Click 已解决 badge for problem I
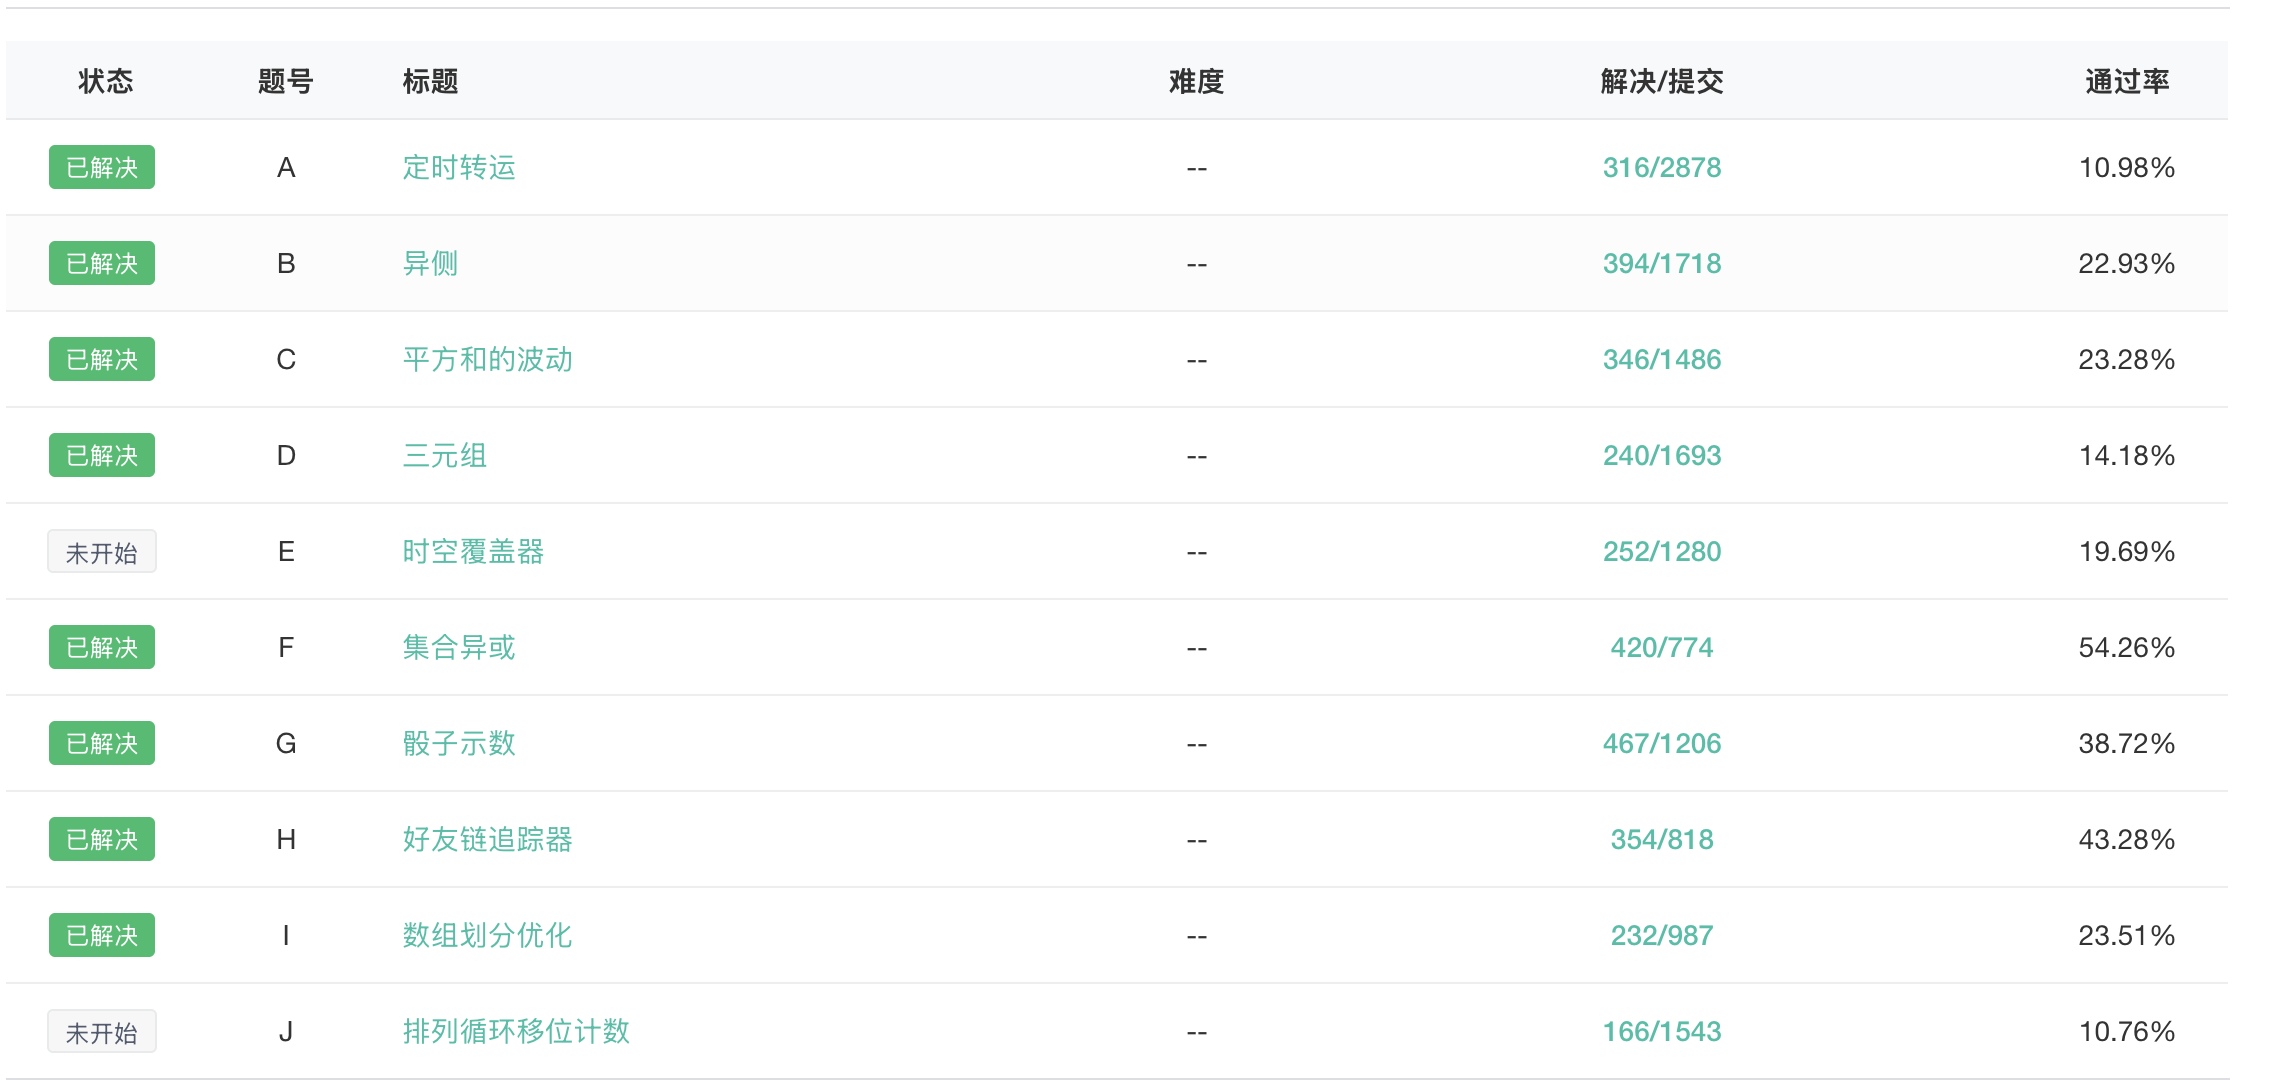Image resolution: width=2272 pixels, height=1080 pixels. [102, 935]
